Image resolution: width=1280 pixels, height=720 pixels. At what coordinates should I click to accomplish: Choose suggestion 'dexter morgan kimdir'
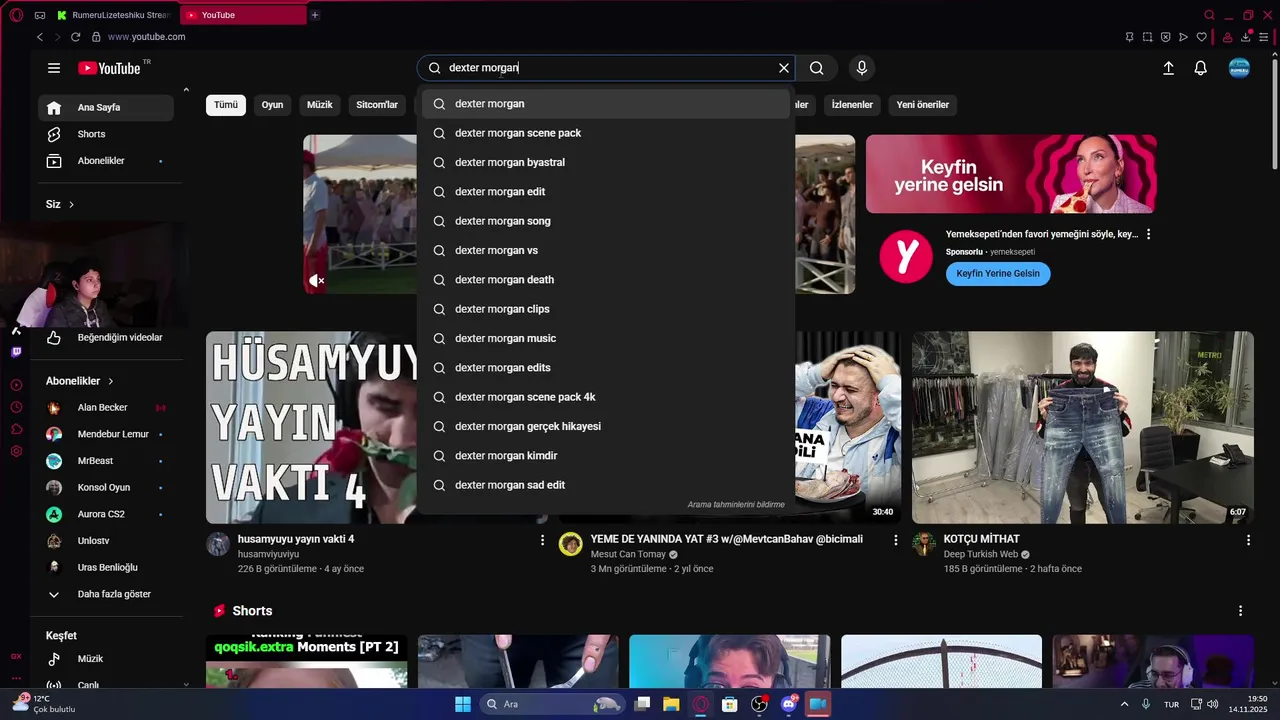[x=606, y=456]
